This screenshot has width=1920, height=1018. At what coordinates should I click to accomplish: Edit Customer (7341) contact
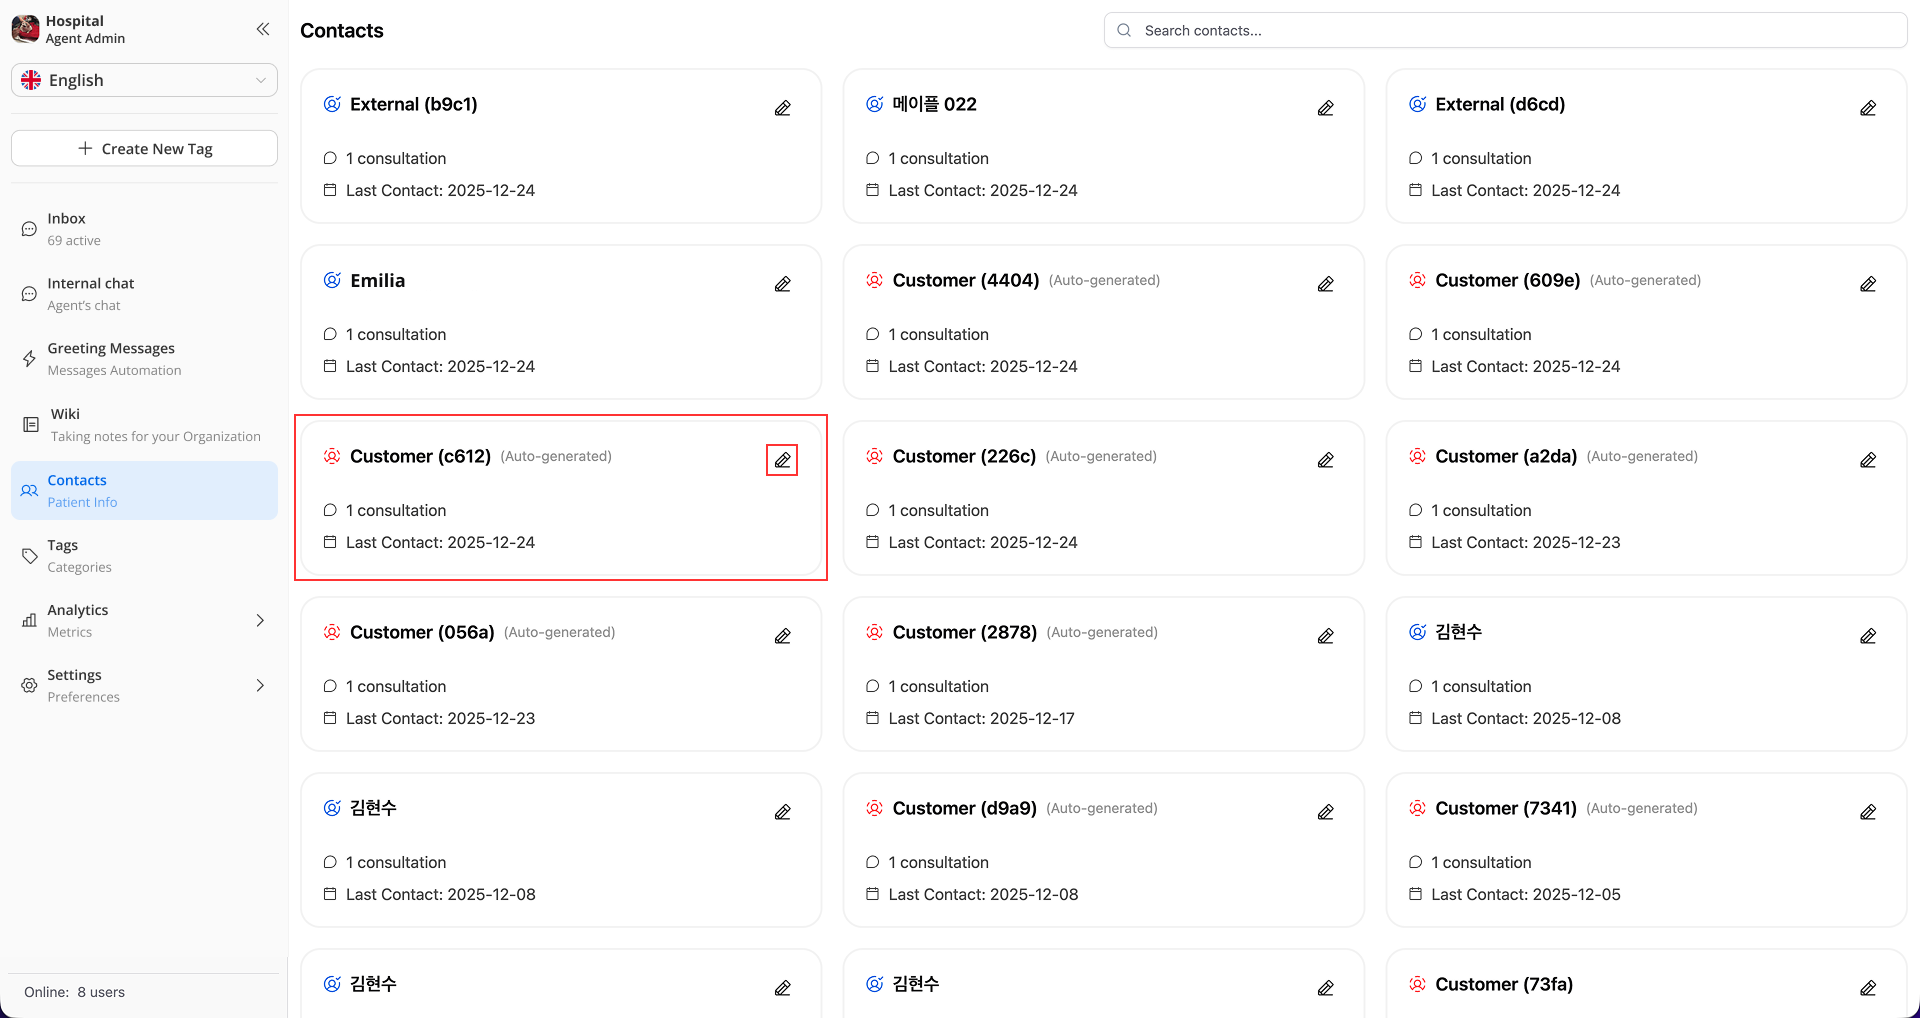click(x=1867, y=812)
